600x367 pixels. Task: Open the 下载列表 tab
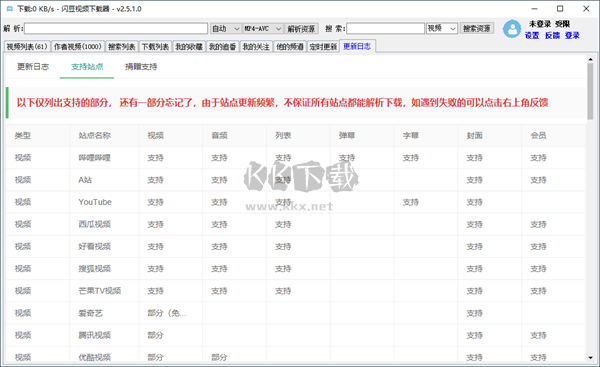coord(155,47)
